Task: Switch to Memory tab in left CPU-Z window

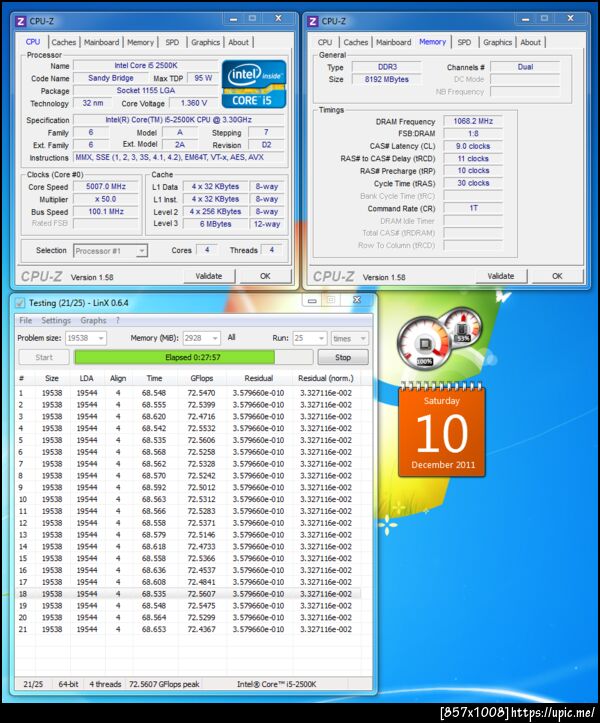Action: click(x=140, y=42)
